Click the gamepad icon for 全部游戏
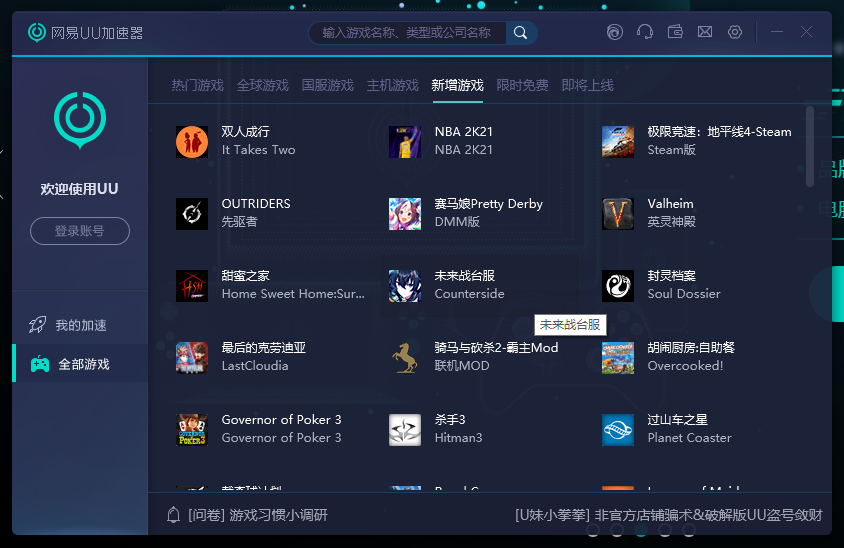844x548 pixels. click(x=40, y=364)
